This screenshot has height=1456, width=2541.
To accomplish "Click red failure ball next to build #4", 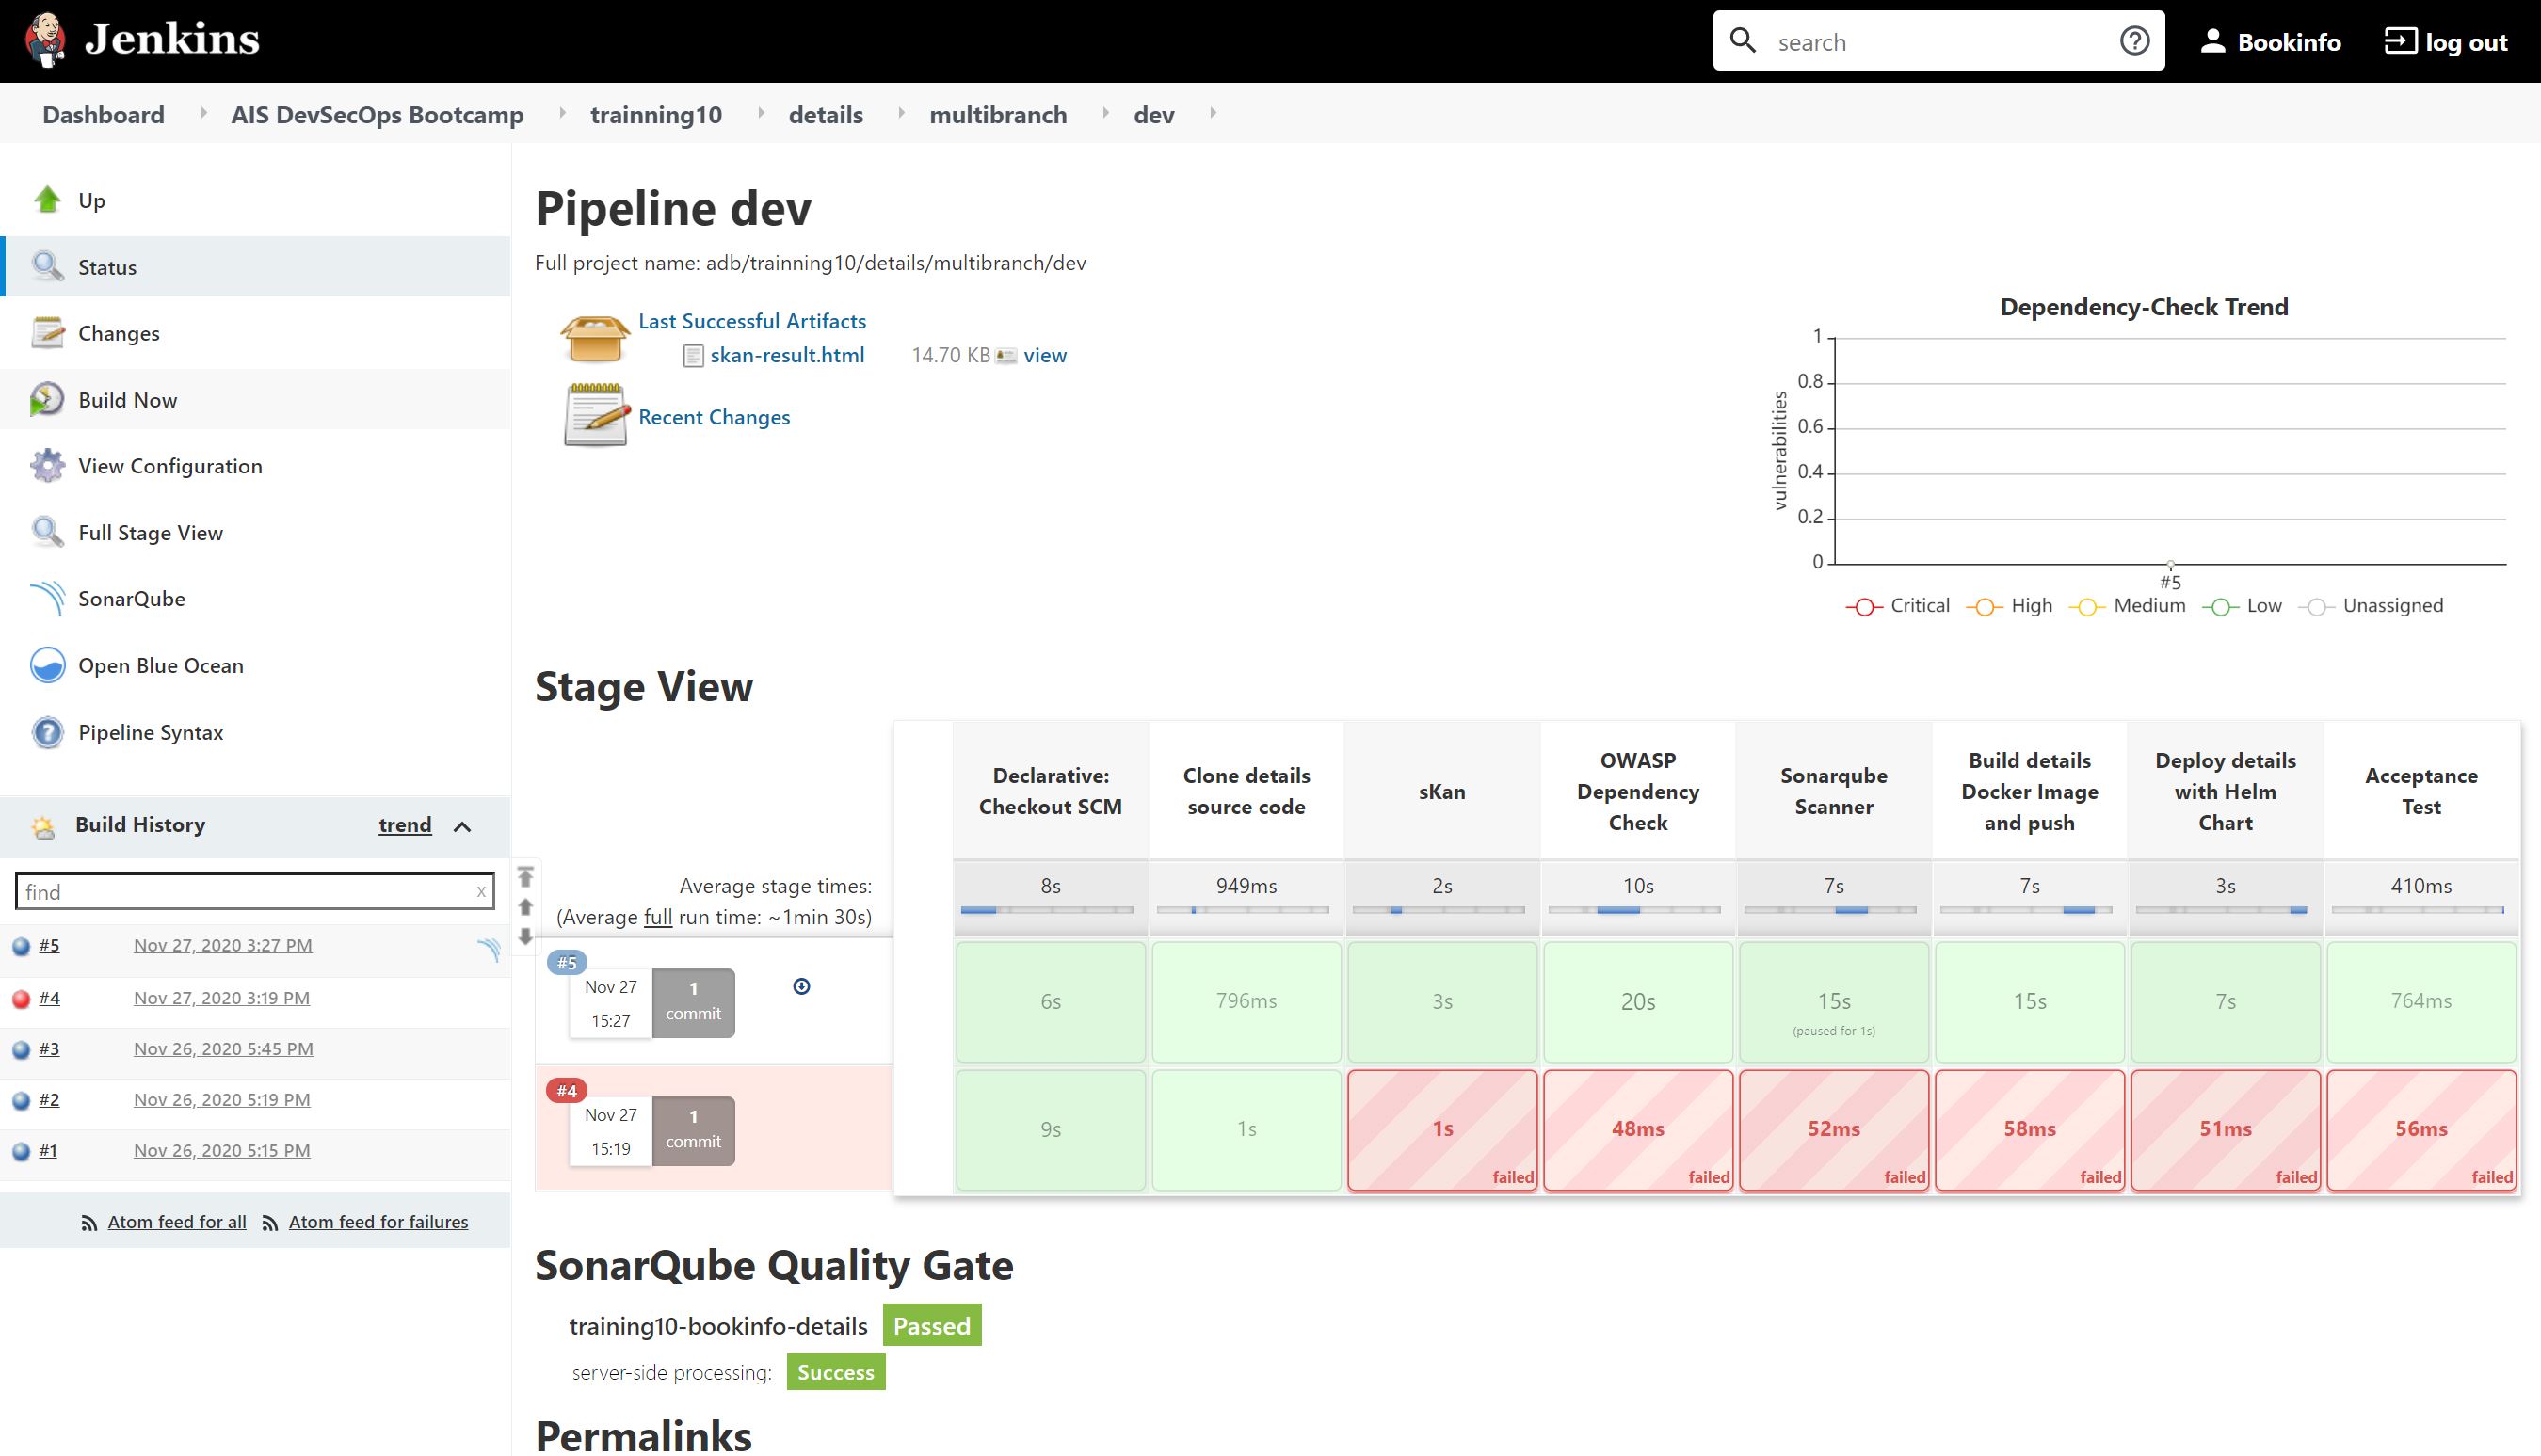I will click(x=22, y=997).
